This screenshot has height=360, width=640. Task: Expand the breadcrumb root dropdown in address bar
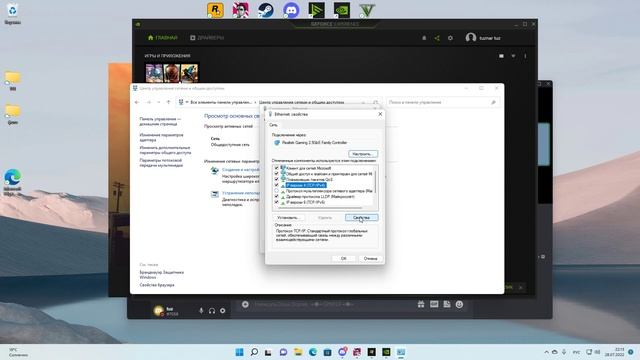187,102
